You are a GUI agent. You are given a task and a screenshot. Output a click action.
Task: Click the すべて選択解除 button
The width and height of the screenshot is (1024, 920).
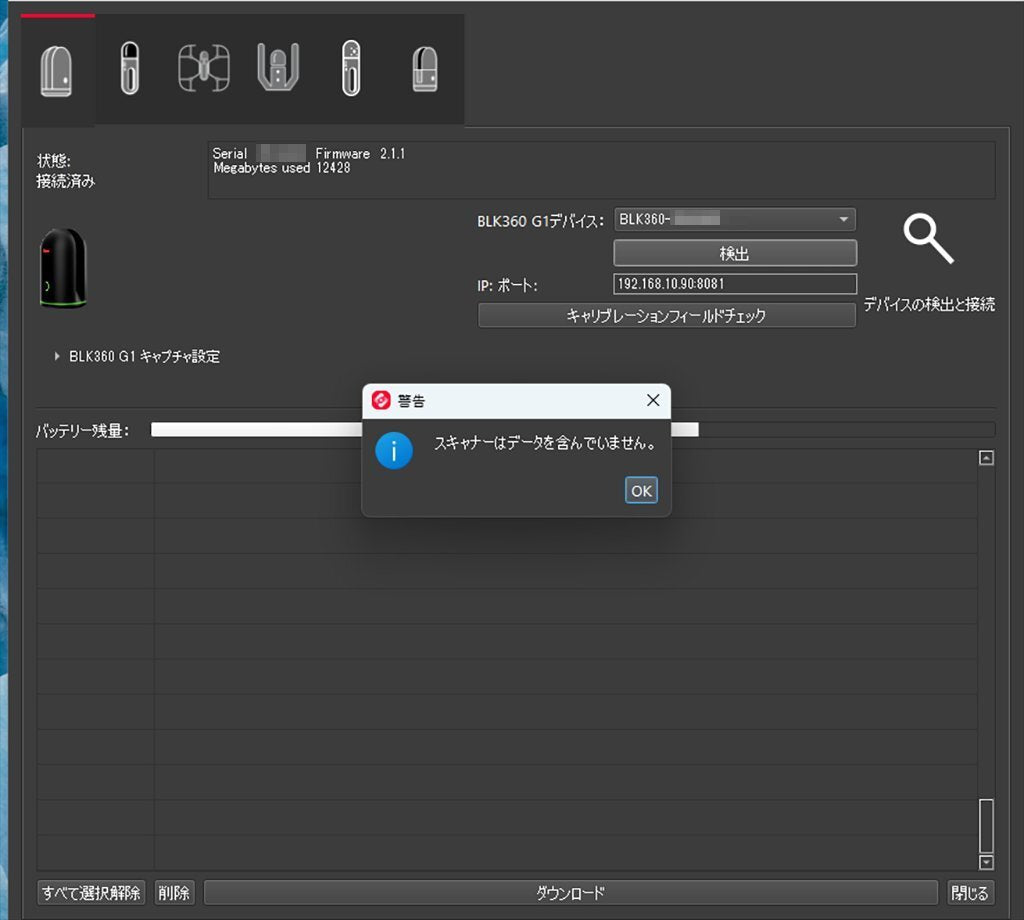point(91,893)
